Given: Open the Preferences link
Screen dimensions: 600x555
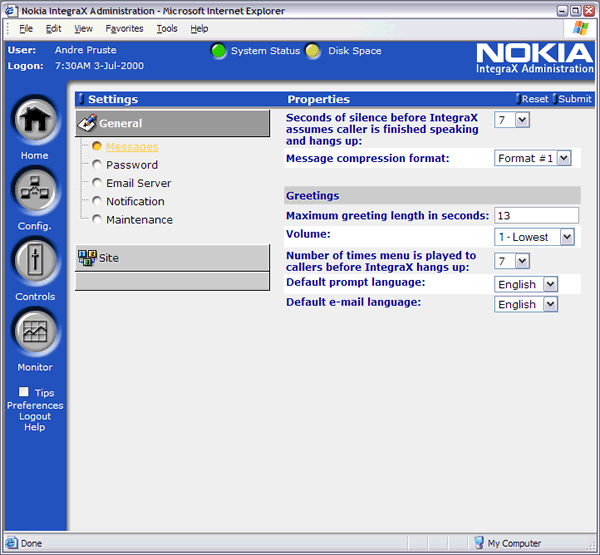Looking at the screenshot, I should coord(35,405).
